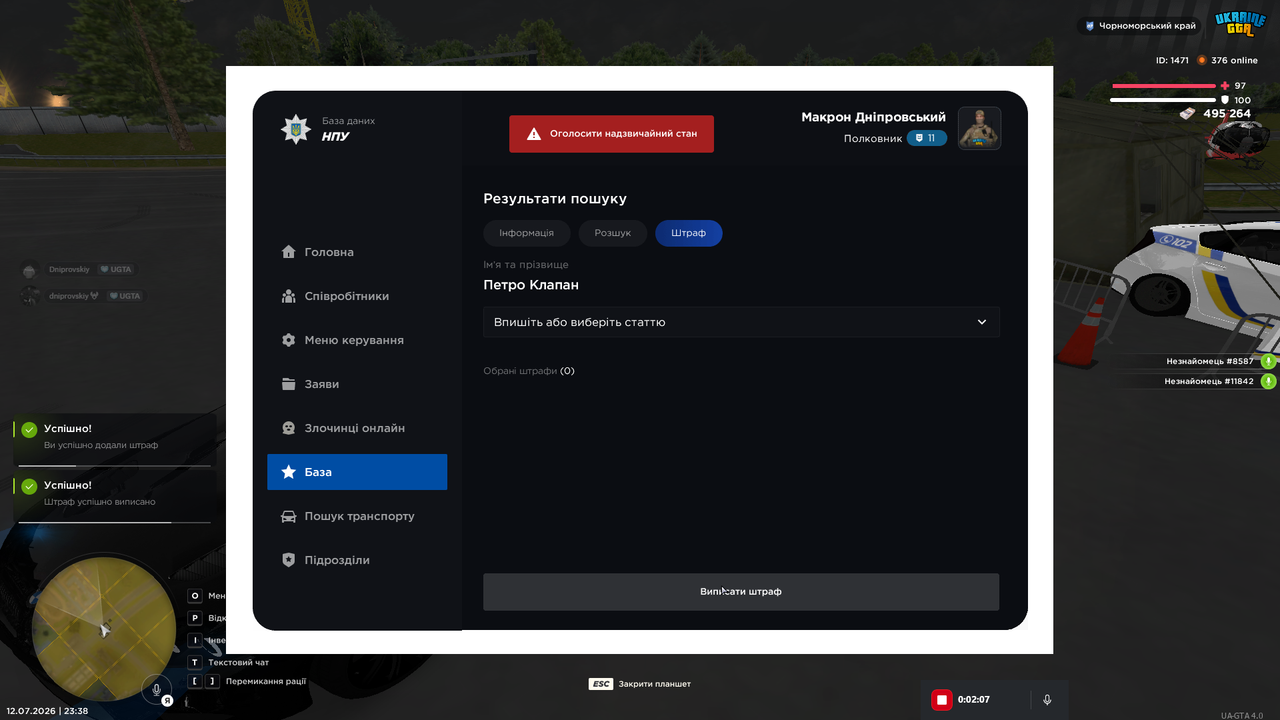Click the 'ID: 1471' text

click(x=1173, y=60)
